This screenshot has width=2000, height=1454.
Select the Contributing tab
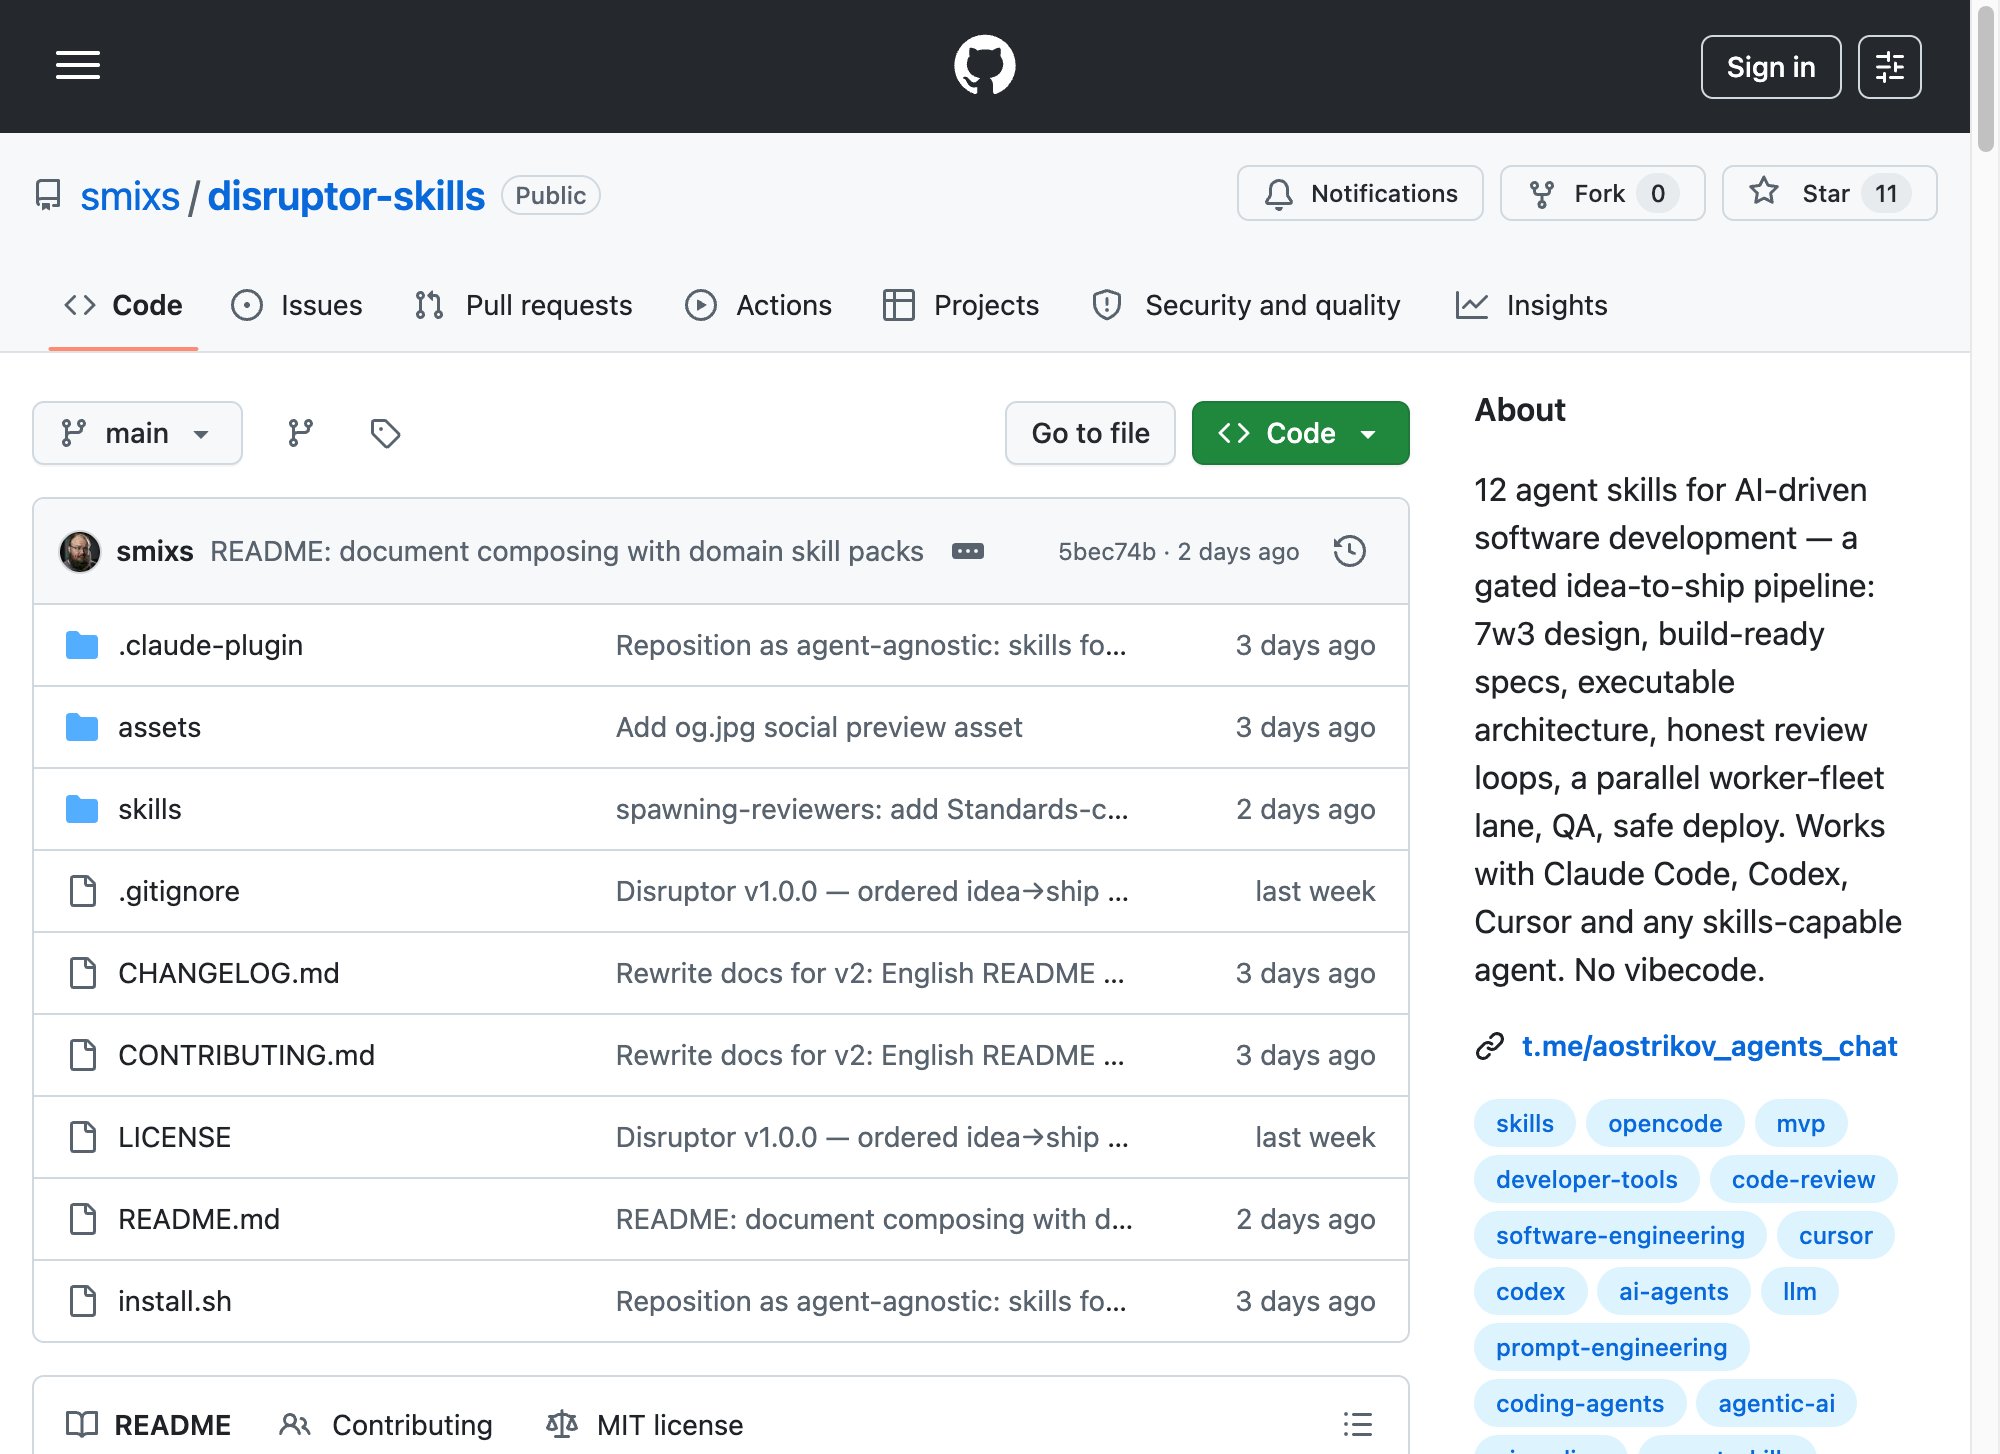(x=386, y=1424)
